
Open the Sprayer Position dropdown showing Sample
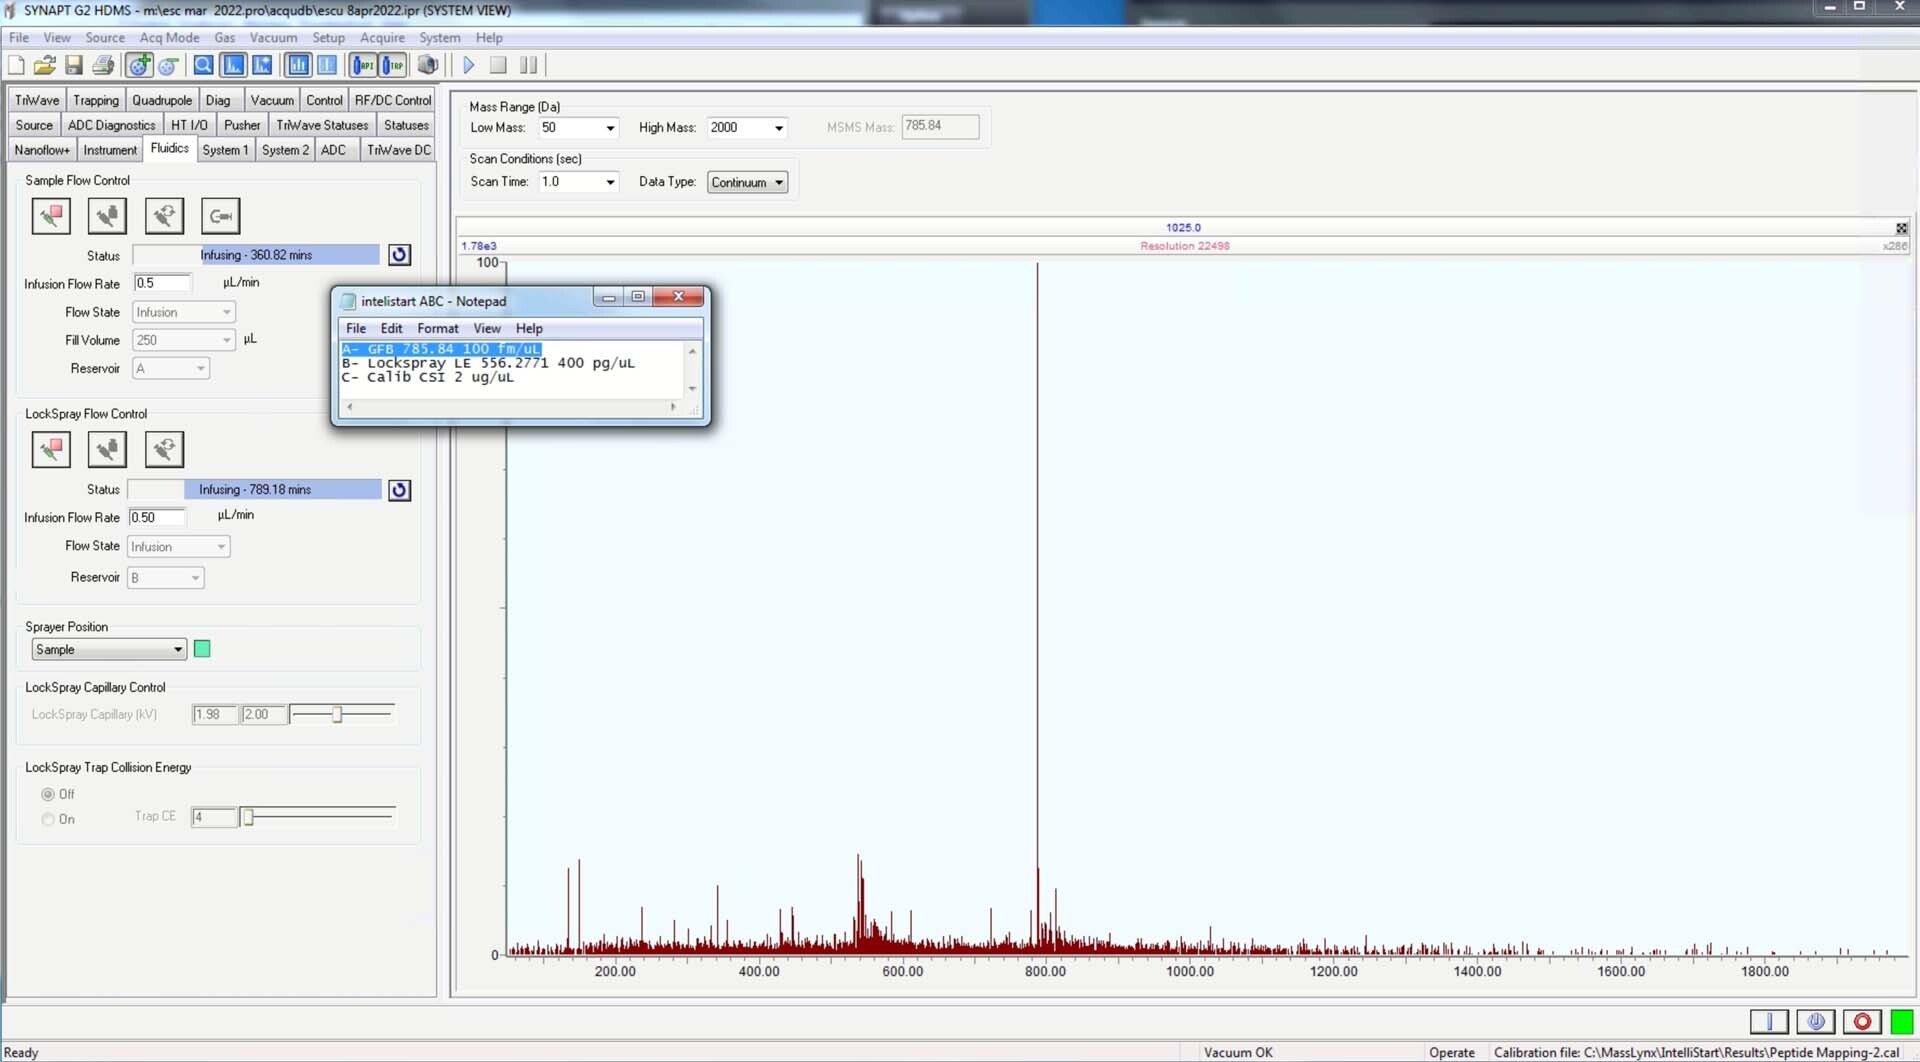pos(177,649)
